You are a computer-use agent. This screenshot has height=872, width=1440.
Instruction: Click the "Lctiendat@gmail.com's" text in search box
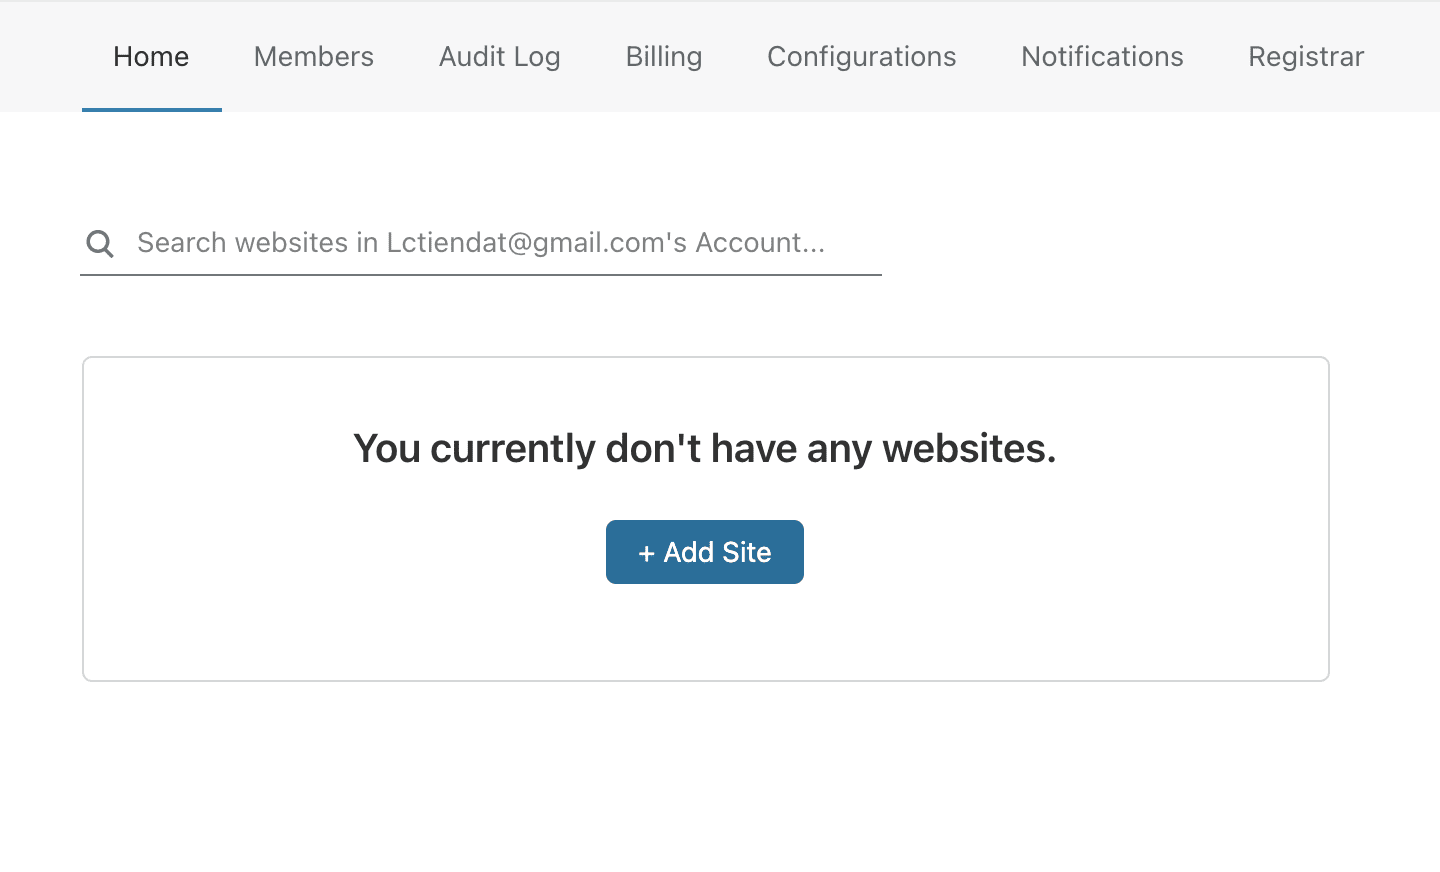coord(536,243)
